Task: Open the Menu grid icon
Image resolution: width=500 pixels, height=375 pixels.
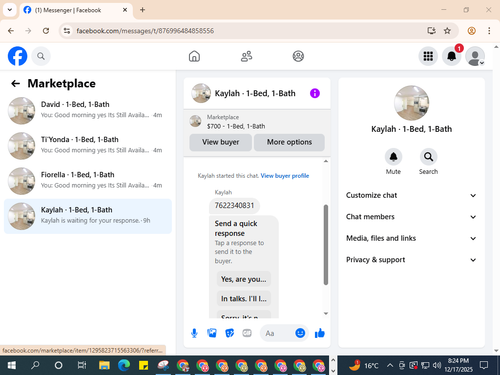Action: point(428,56)
